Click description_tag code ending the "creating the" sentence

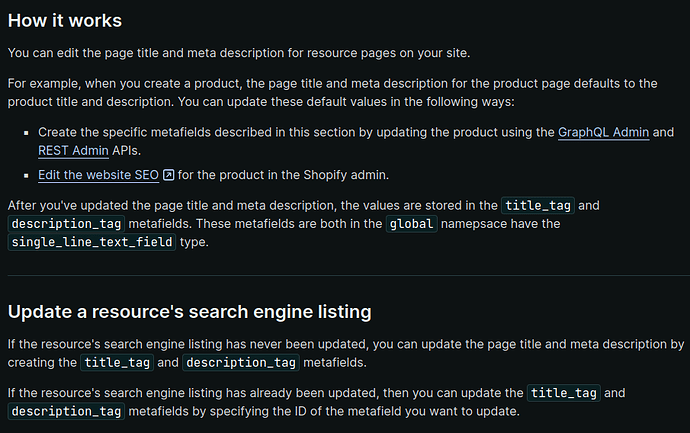240,362
